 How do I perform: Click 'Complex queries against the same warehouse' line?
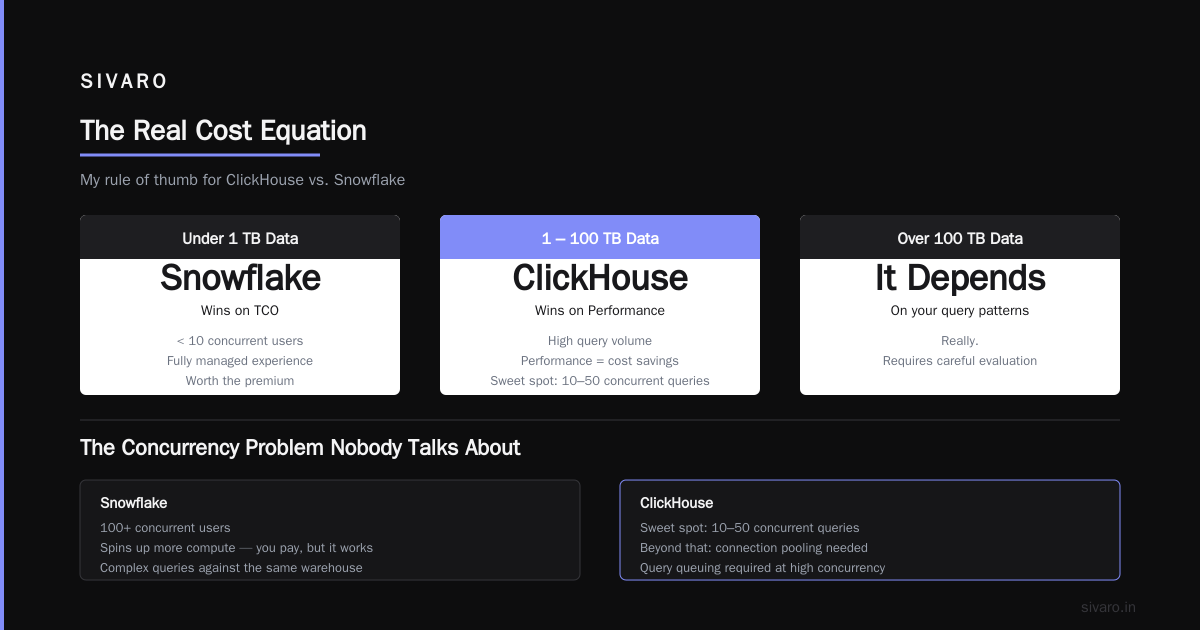(x=231, y=568)
